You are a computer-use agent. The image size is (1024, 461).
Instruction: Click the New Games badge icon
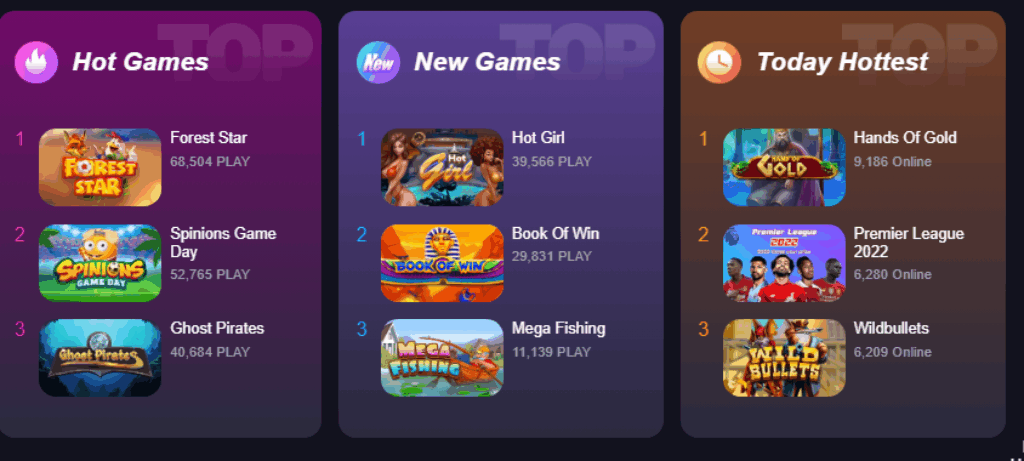tap(378, 62)
